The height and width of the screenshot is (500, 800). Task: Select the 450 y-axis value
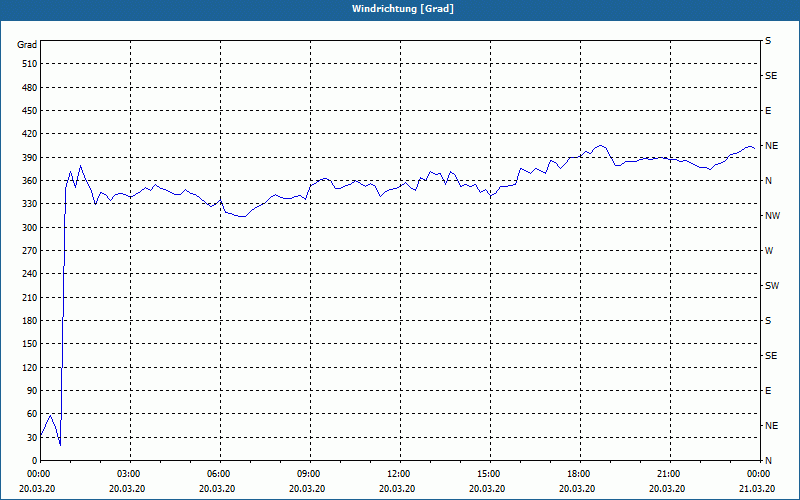[x=30, y=111]
